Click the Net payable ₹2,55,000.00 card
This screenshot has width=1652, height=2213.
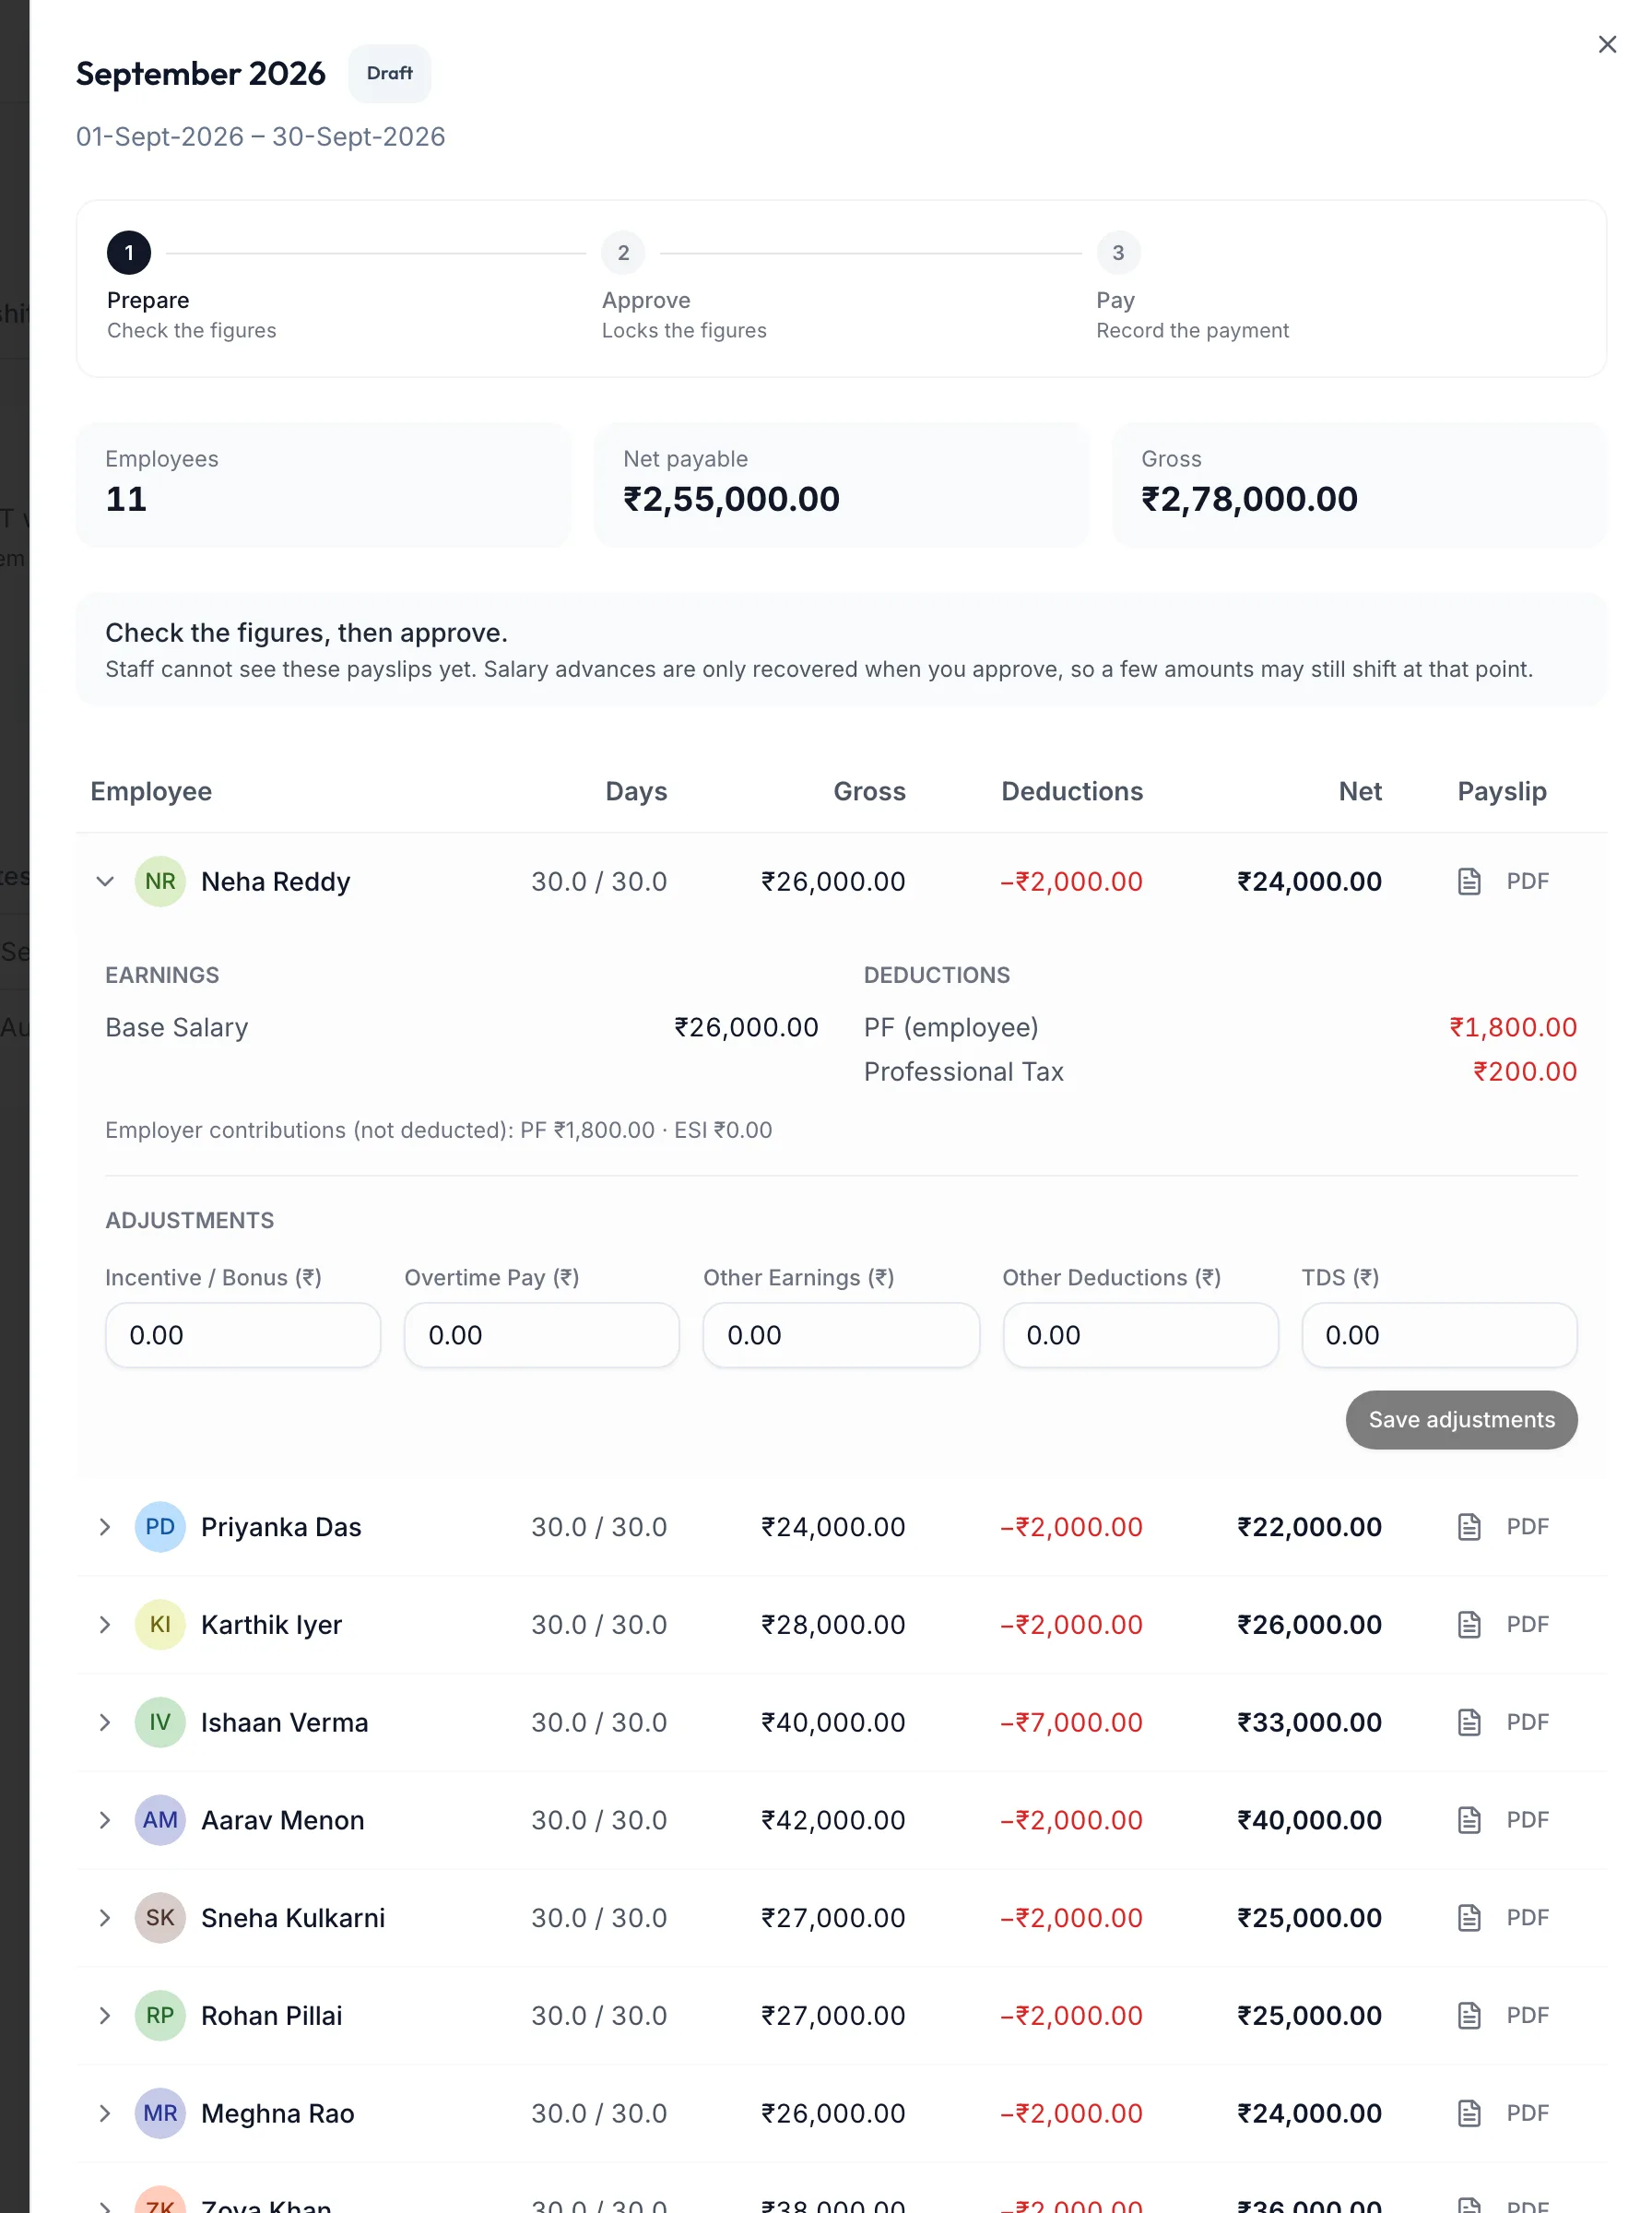click(841, 484)
